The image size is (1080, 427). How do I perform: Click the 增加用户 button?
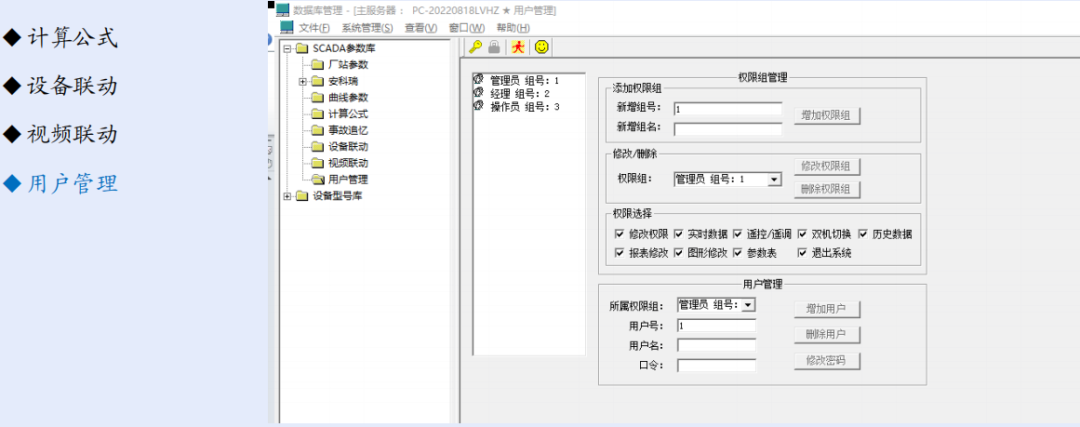[827, 309]
